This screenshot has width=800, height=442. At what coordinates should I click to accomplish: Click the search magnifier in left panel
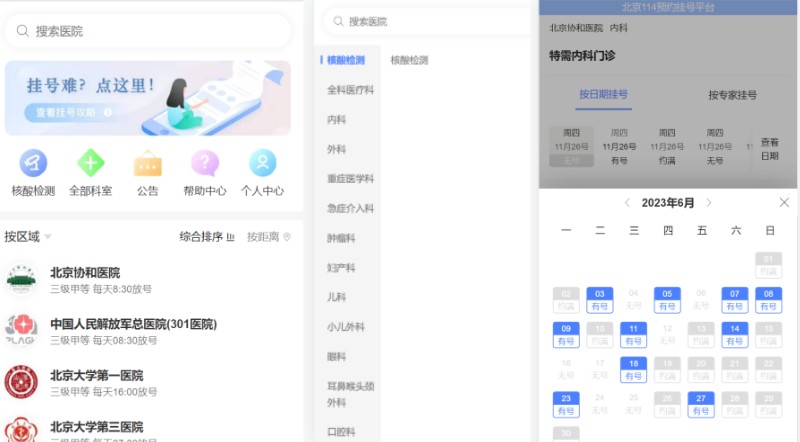coord(22,31)
